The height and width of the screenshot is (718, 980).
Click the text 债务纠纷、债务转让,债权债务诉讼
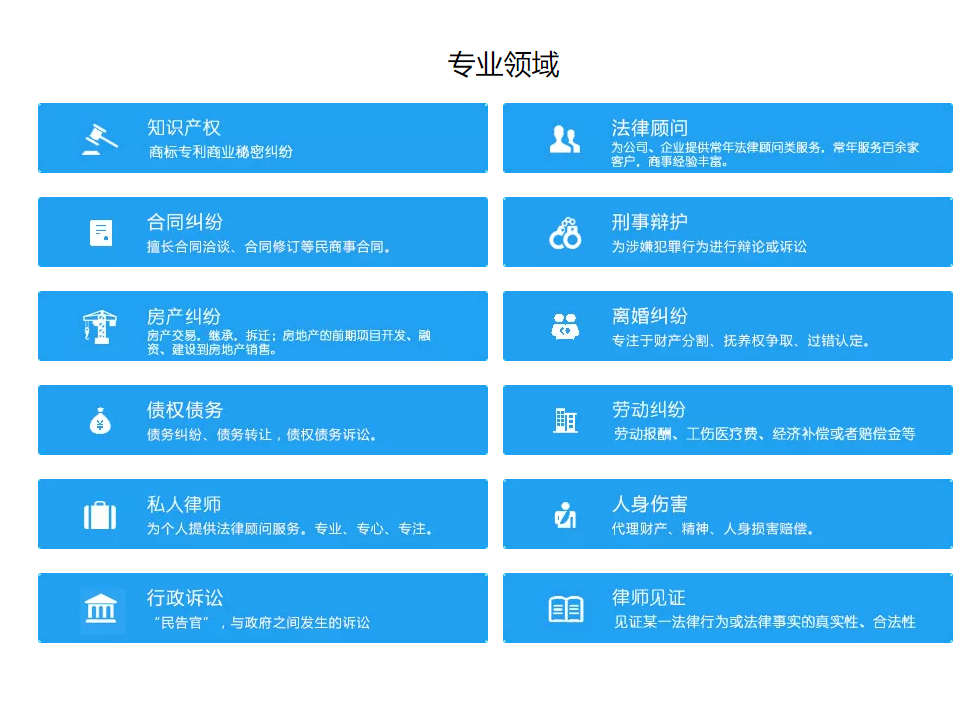[x=262, y=435]
